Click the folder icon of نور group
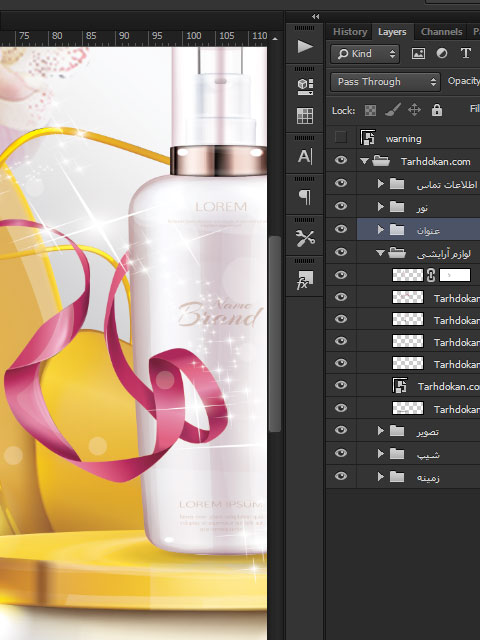The image size is (480, 640). click(x=397, y=207)
